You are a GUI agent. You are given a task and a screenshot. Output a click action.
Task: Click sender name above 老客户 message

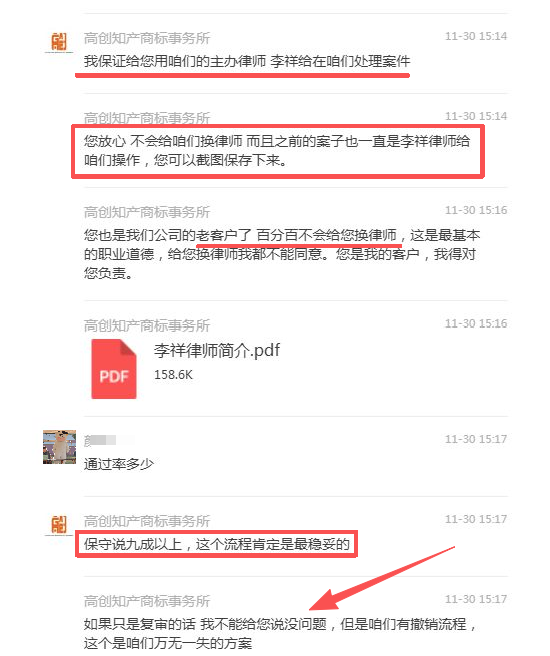tap(147, 212)
